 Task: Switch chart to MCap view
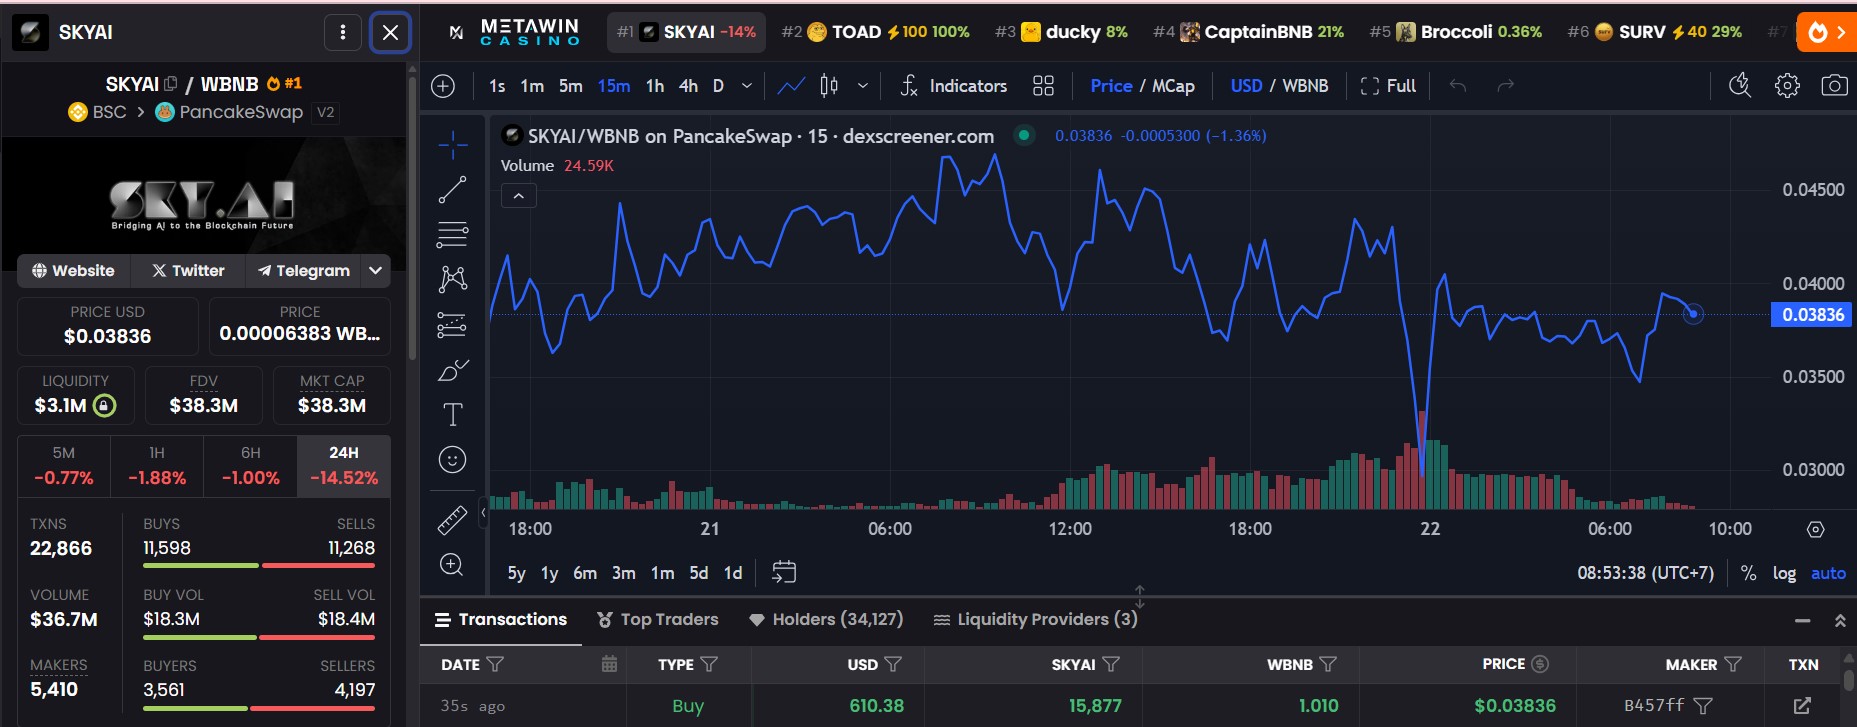click(x=1173, y=86)
